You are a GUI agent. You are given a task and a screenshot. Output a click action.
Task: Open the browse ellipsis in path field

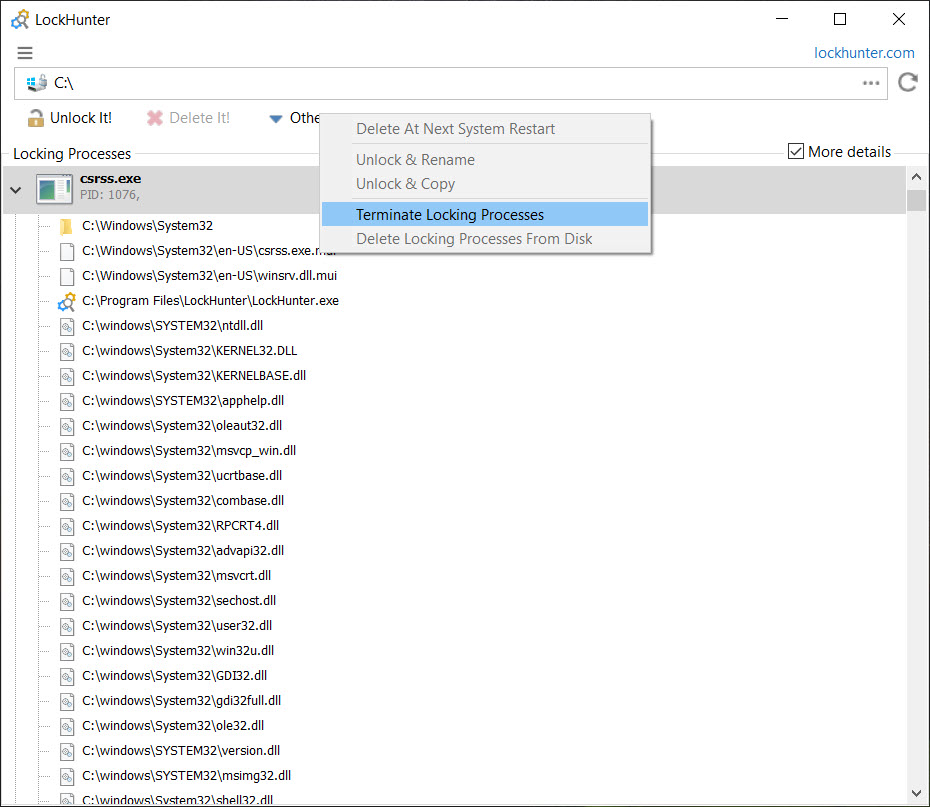871,83
